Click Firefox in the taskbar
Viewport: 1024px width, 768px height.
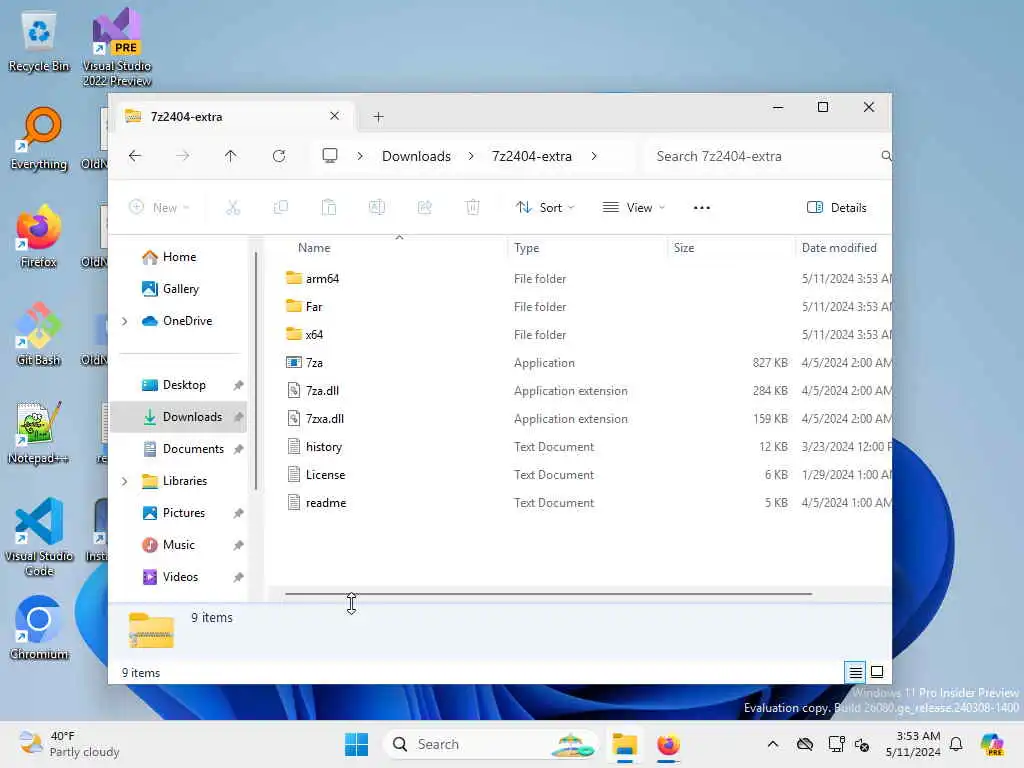pos(668,744)
